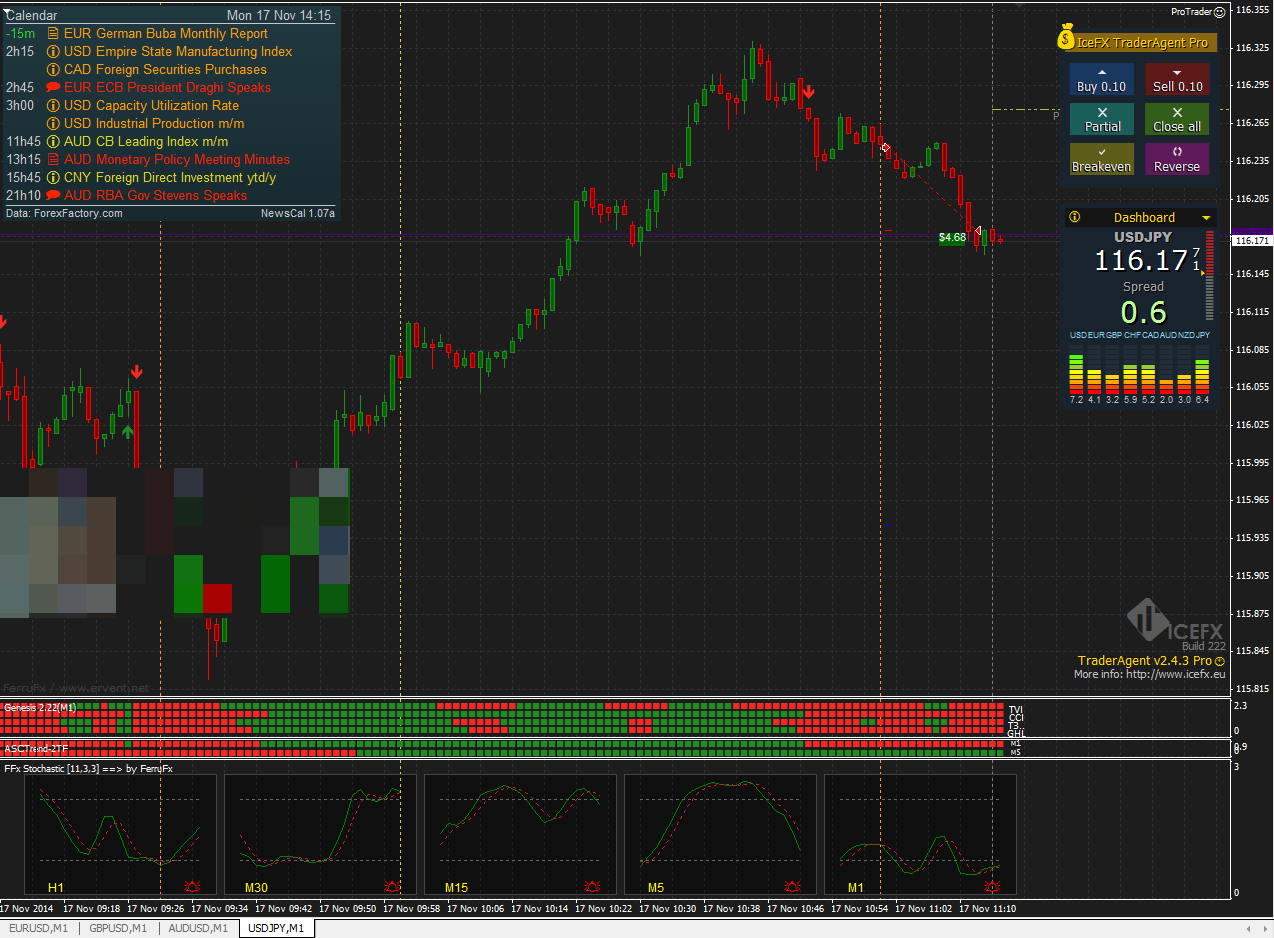Click the Genesis 2.22(M1) indicator label
1274x938 pixels.
click(x=39, y=707)
